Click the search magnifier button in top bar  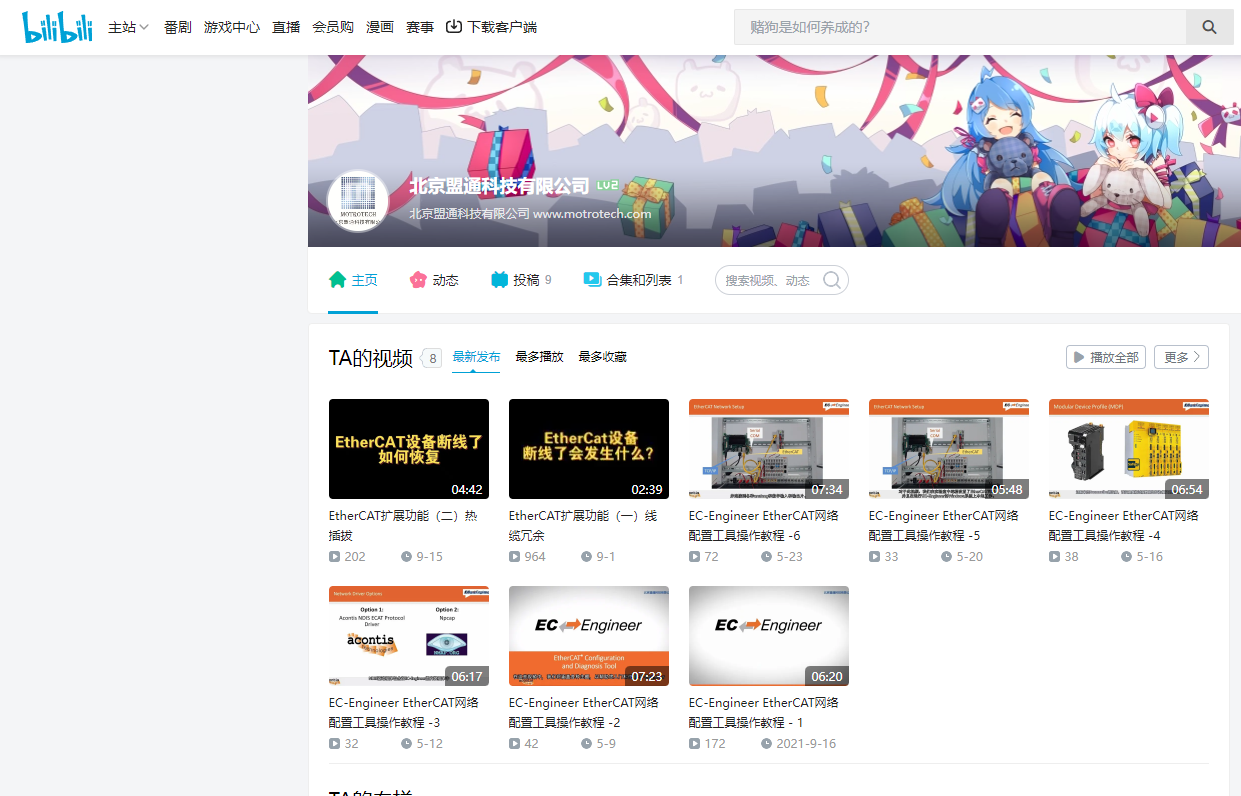pyautogui.click(x=1210, y=27)
